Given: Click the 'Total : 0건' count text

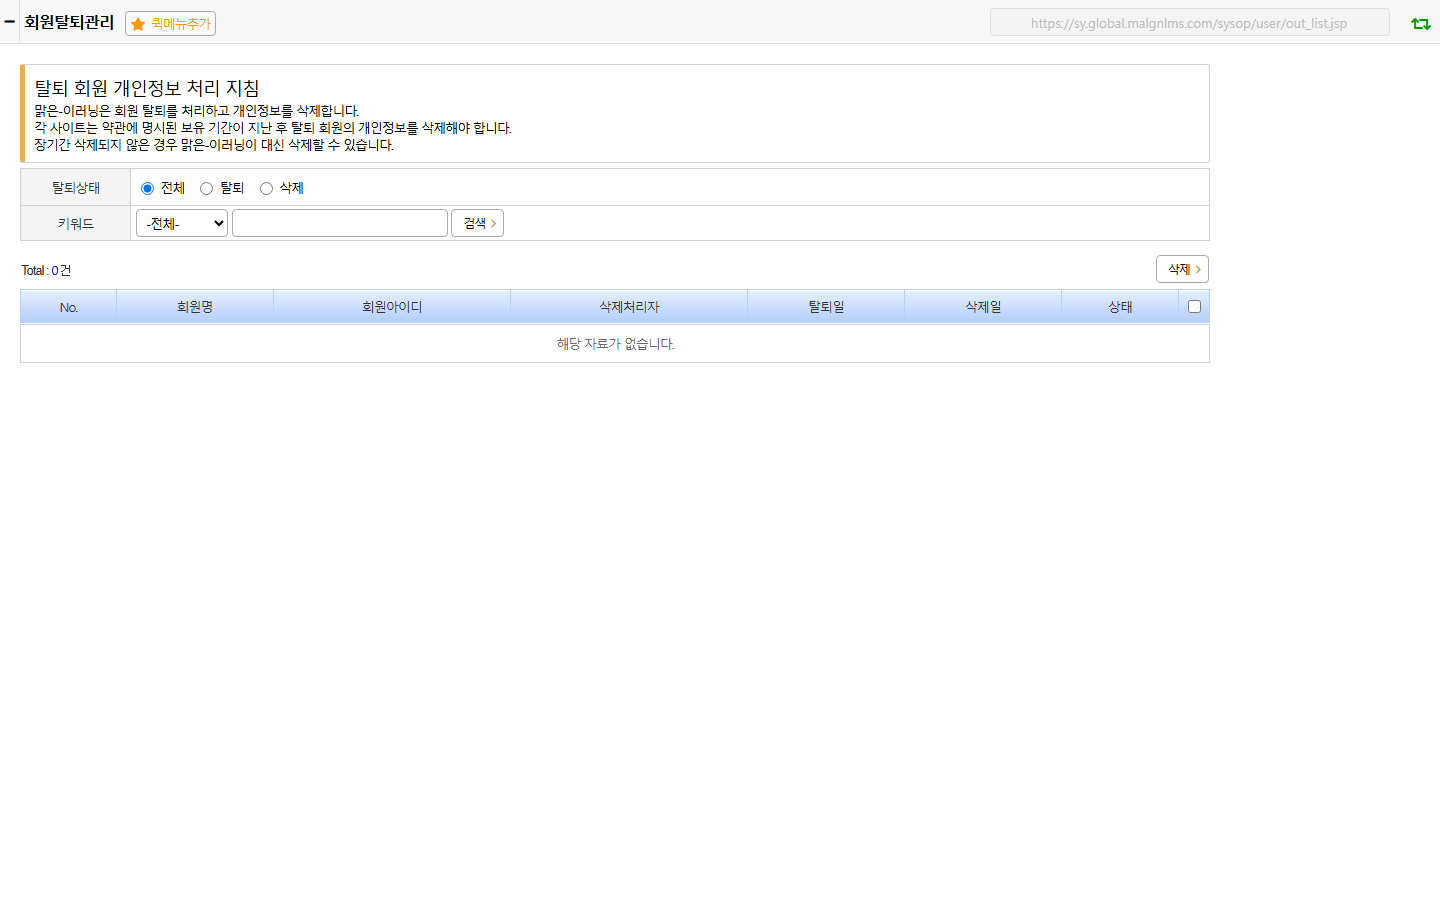Looking at the screenshot, I should [x=46, y=270].
